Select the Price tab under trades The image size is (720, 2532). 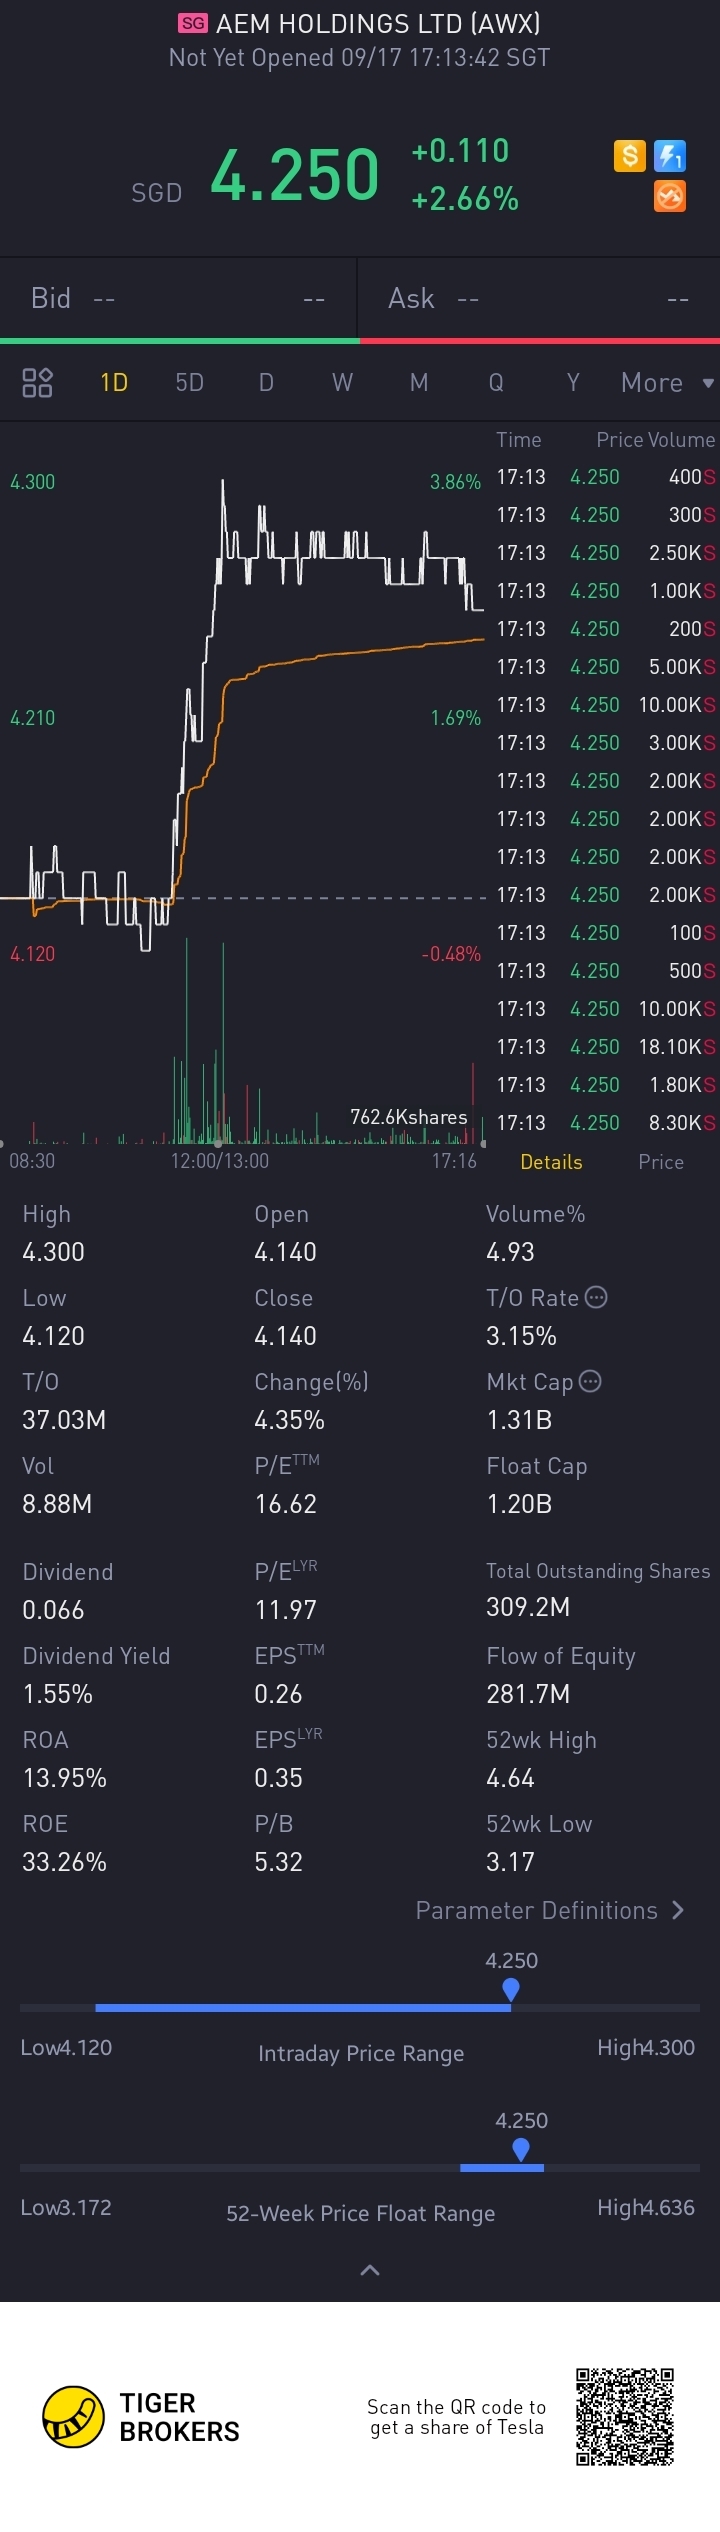pos(661,1162)
